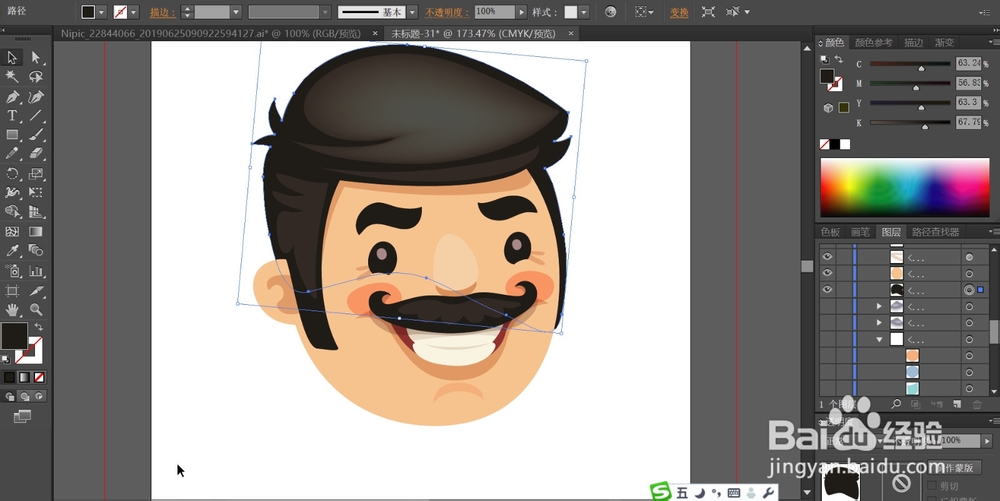Click the Magic Wand tool
The width and height of the screenshot is (1000, 501).
pos(13,77)
